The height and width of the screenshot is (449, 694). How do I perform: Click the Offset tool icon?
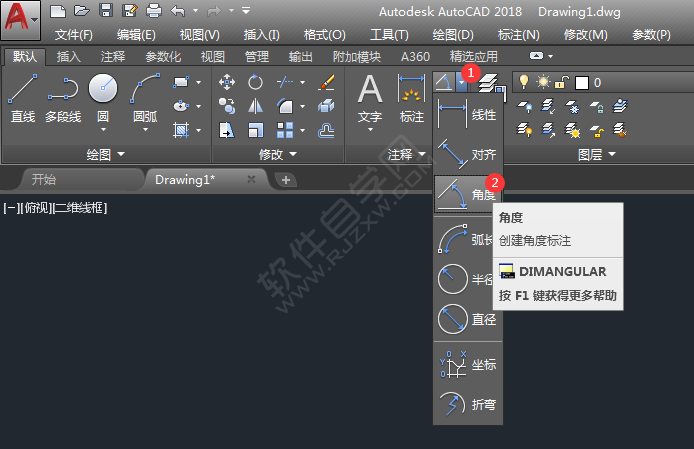coord(326,130)
